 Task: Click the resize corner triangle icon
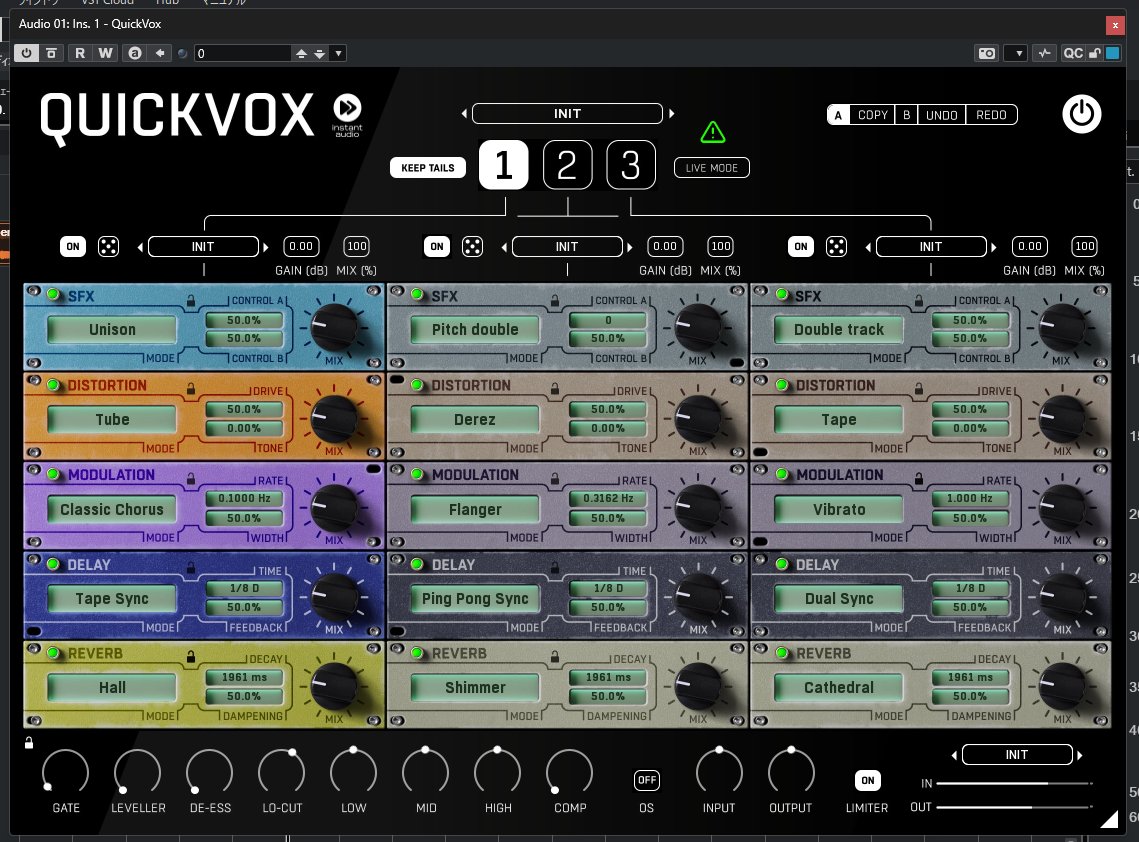coord(1109,819)
